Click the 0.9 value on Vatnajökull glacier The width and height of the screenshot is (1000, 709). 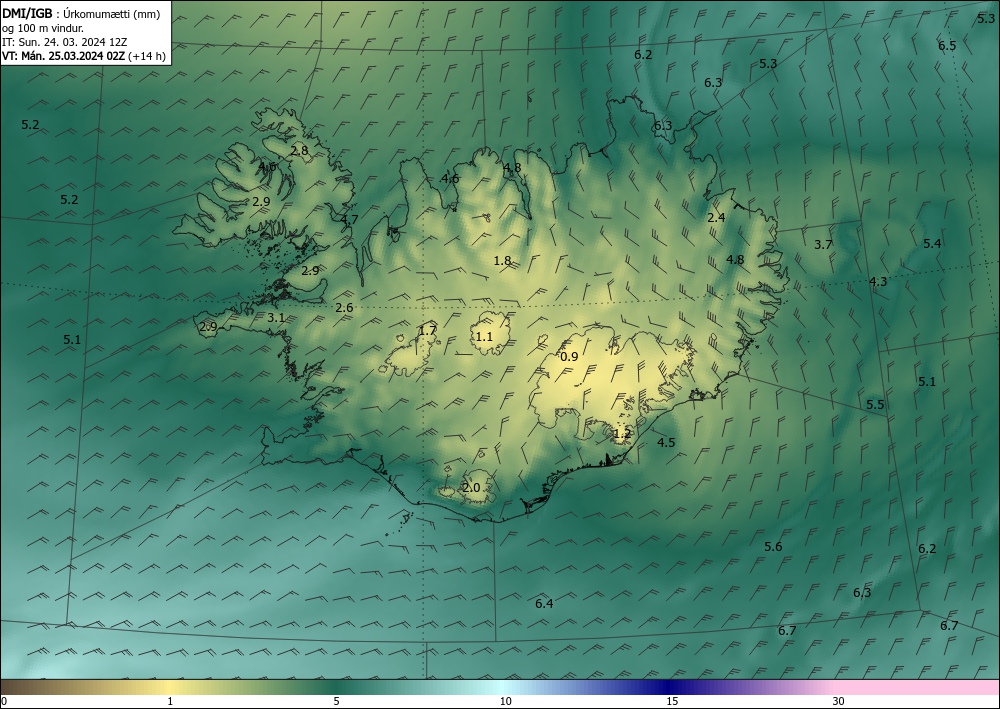pos(569,356)
